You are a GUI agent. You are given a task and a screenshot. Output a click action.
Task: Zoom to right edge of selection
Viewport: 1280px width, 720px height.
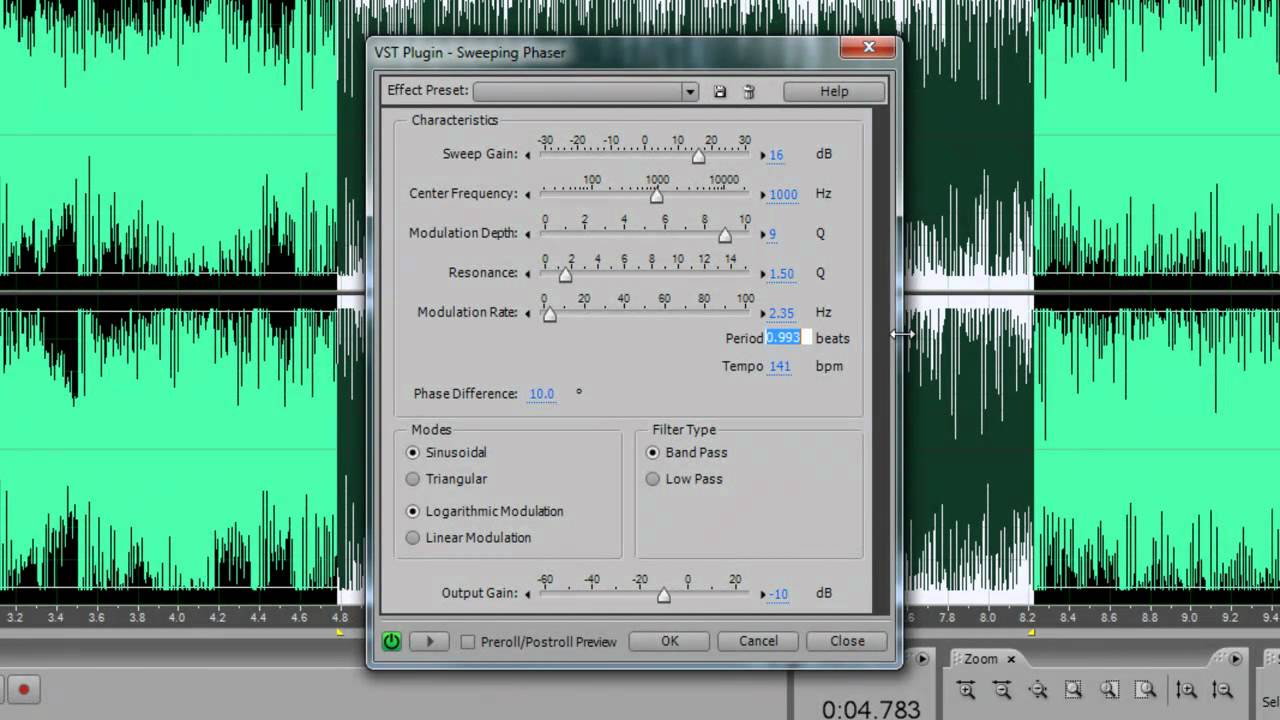pyautogui.click(x=1145, y=689)
